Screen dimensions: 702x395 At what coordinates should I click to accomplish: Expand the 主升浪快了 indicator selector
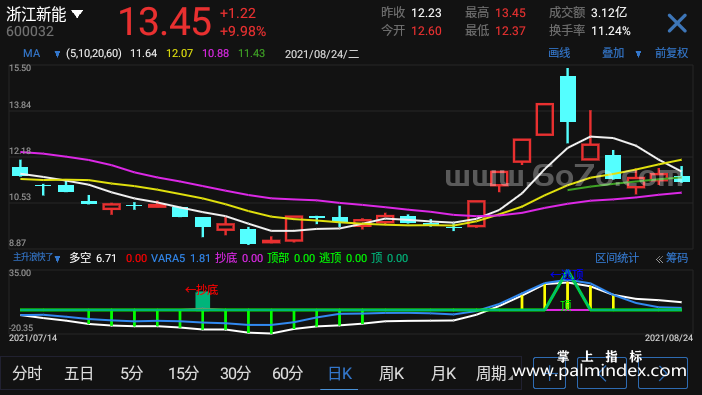[x=57, y=258]
